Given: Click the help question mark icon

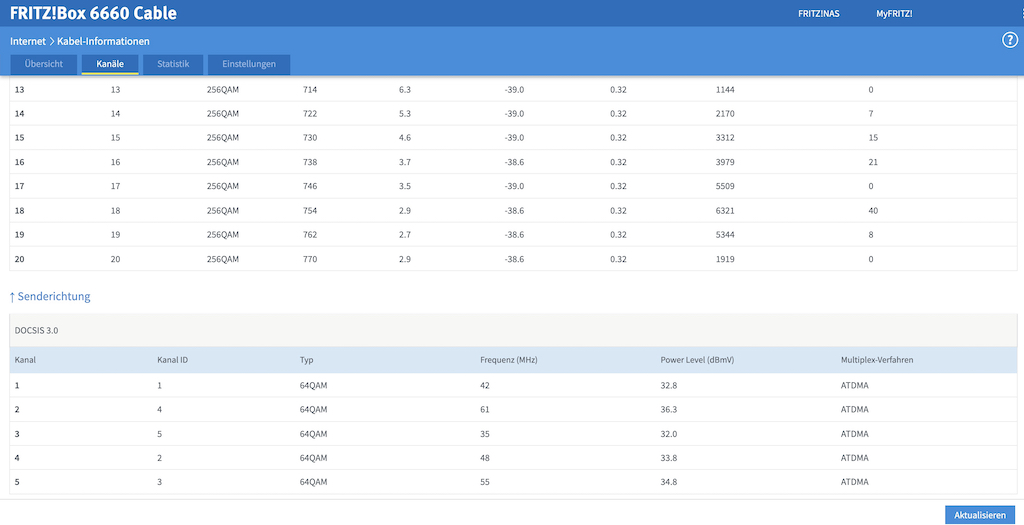Looking at the screenshot, I should pos(1009,40).
